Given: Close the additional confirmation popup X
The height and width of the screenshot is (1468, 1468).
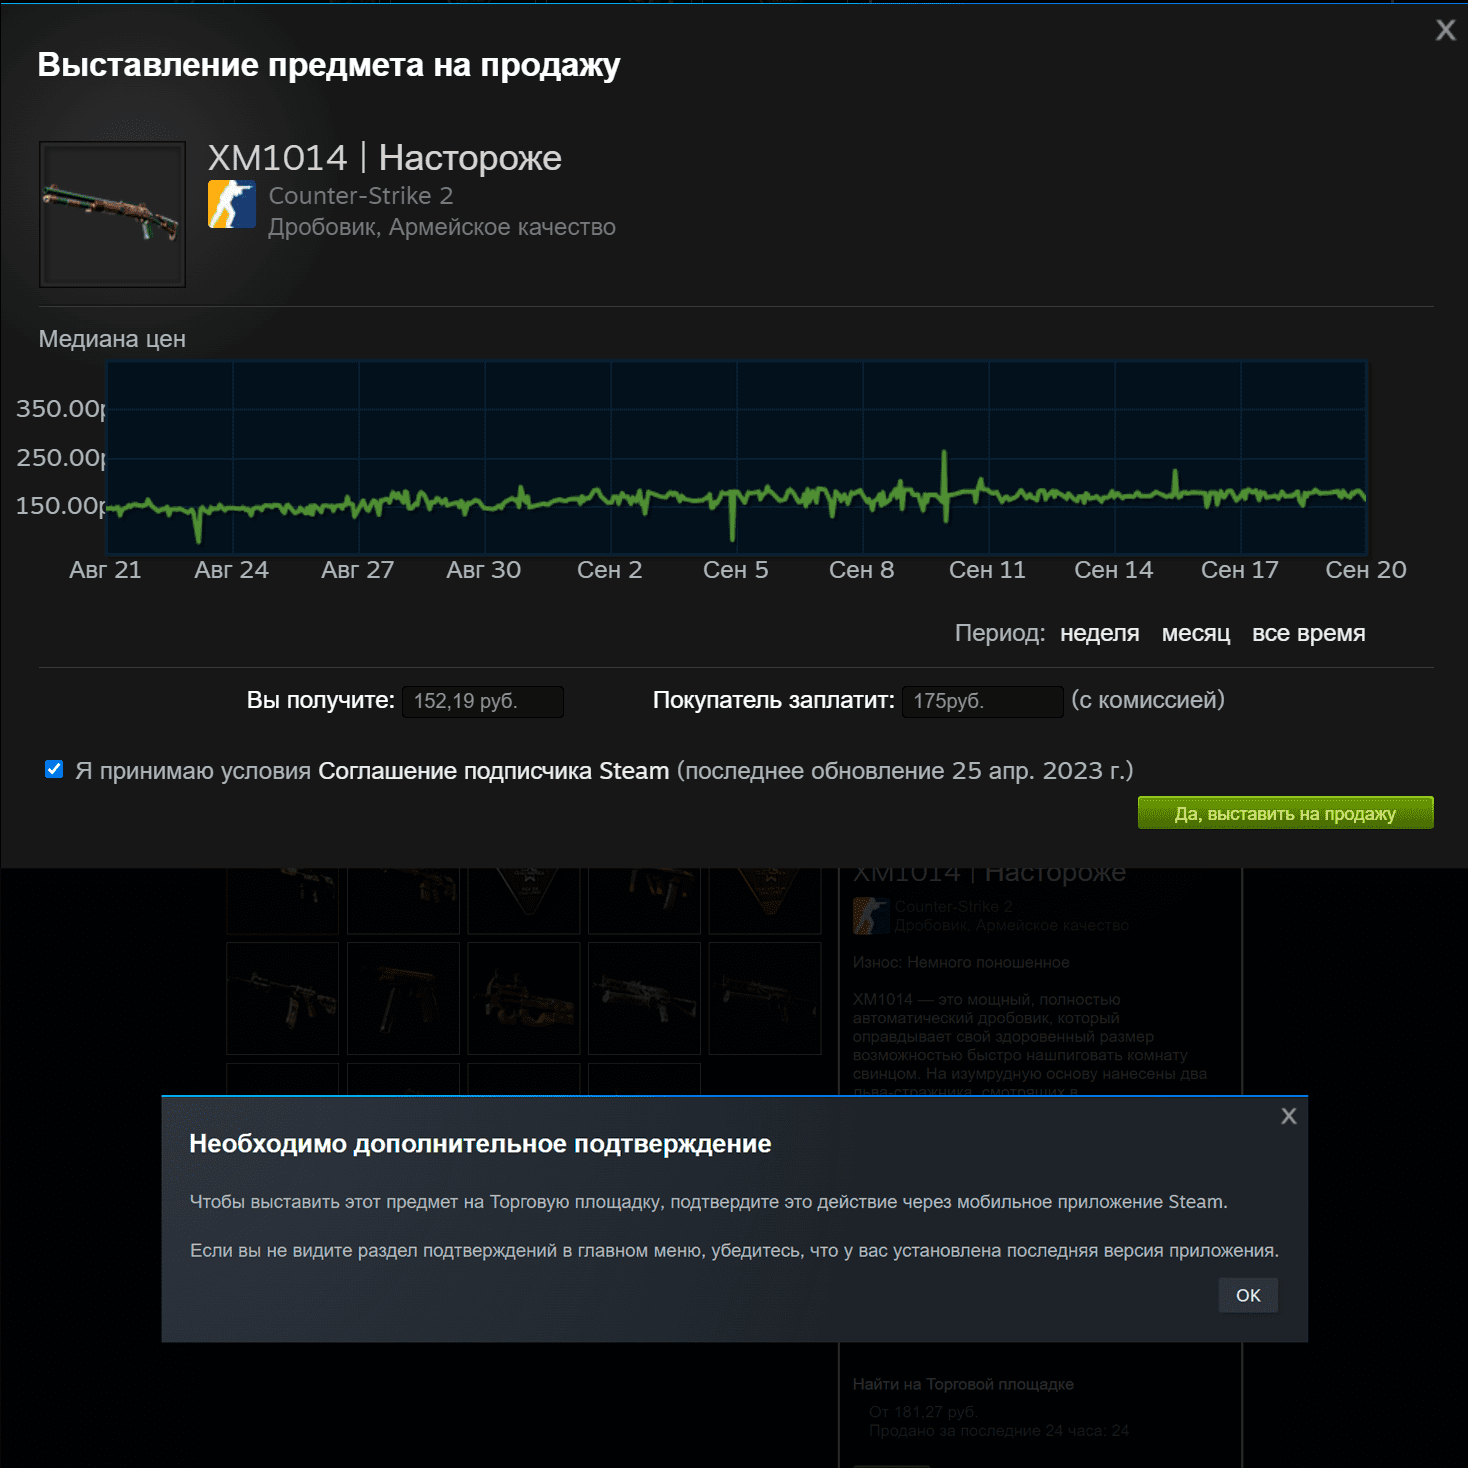Looking at the screenshot, I should click(x=1289, y=1116).
